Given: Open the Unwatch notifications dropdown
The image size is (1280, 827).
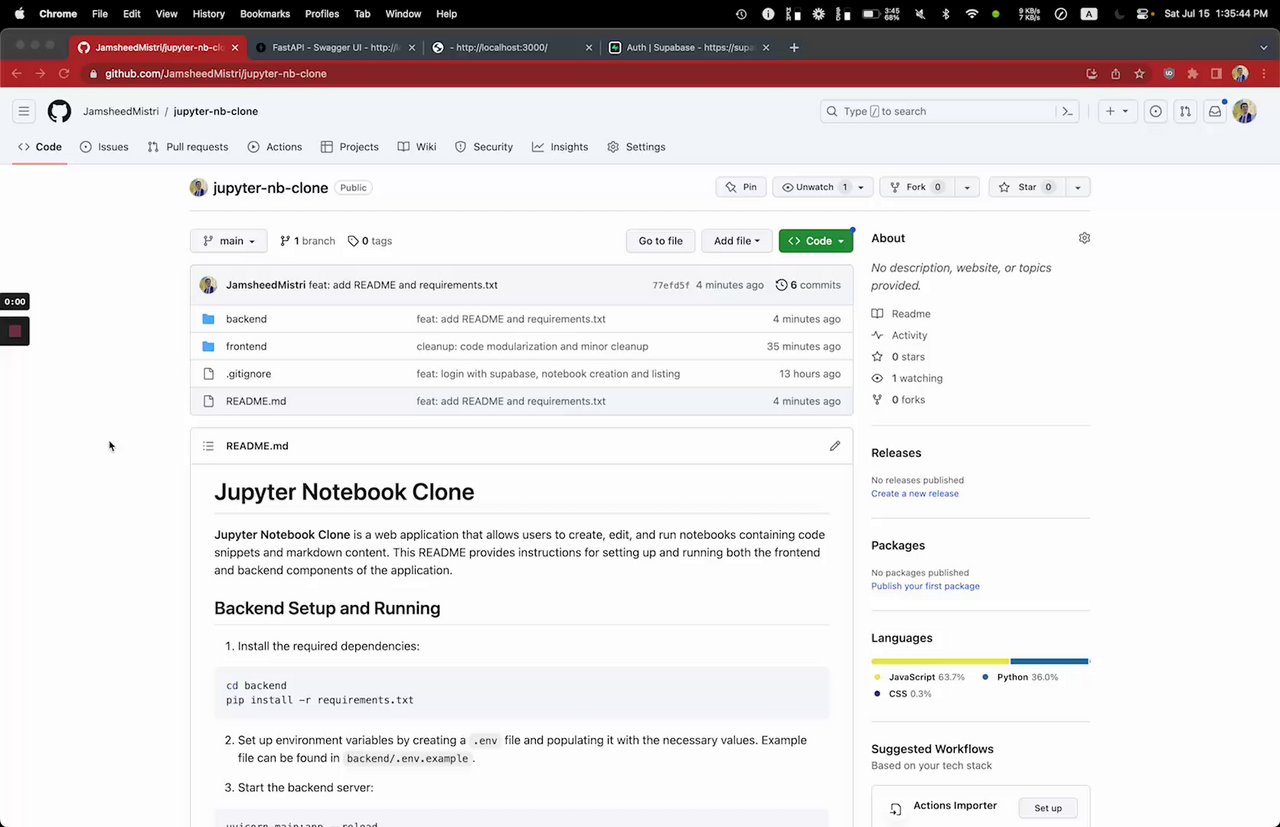Looking at the screenshot, I should pyautogui.click(x=823, y=187).
